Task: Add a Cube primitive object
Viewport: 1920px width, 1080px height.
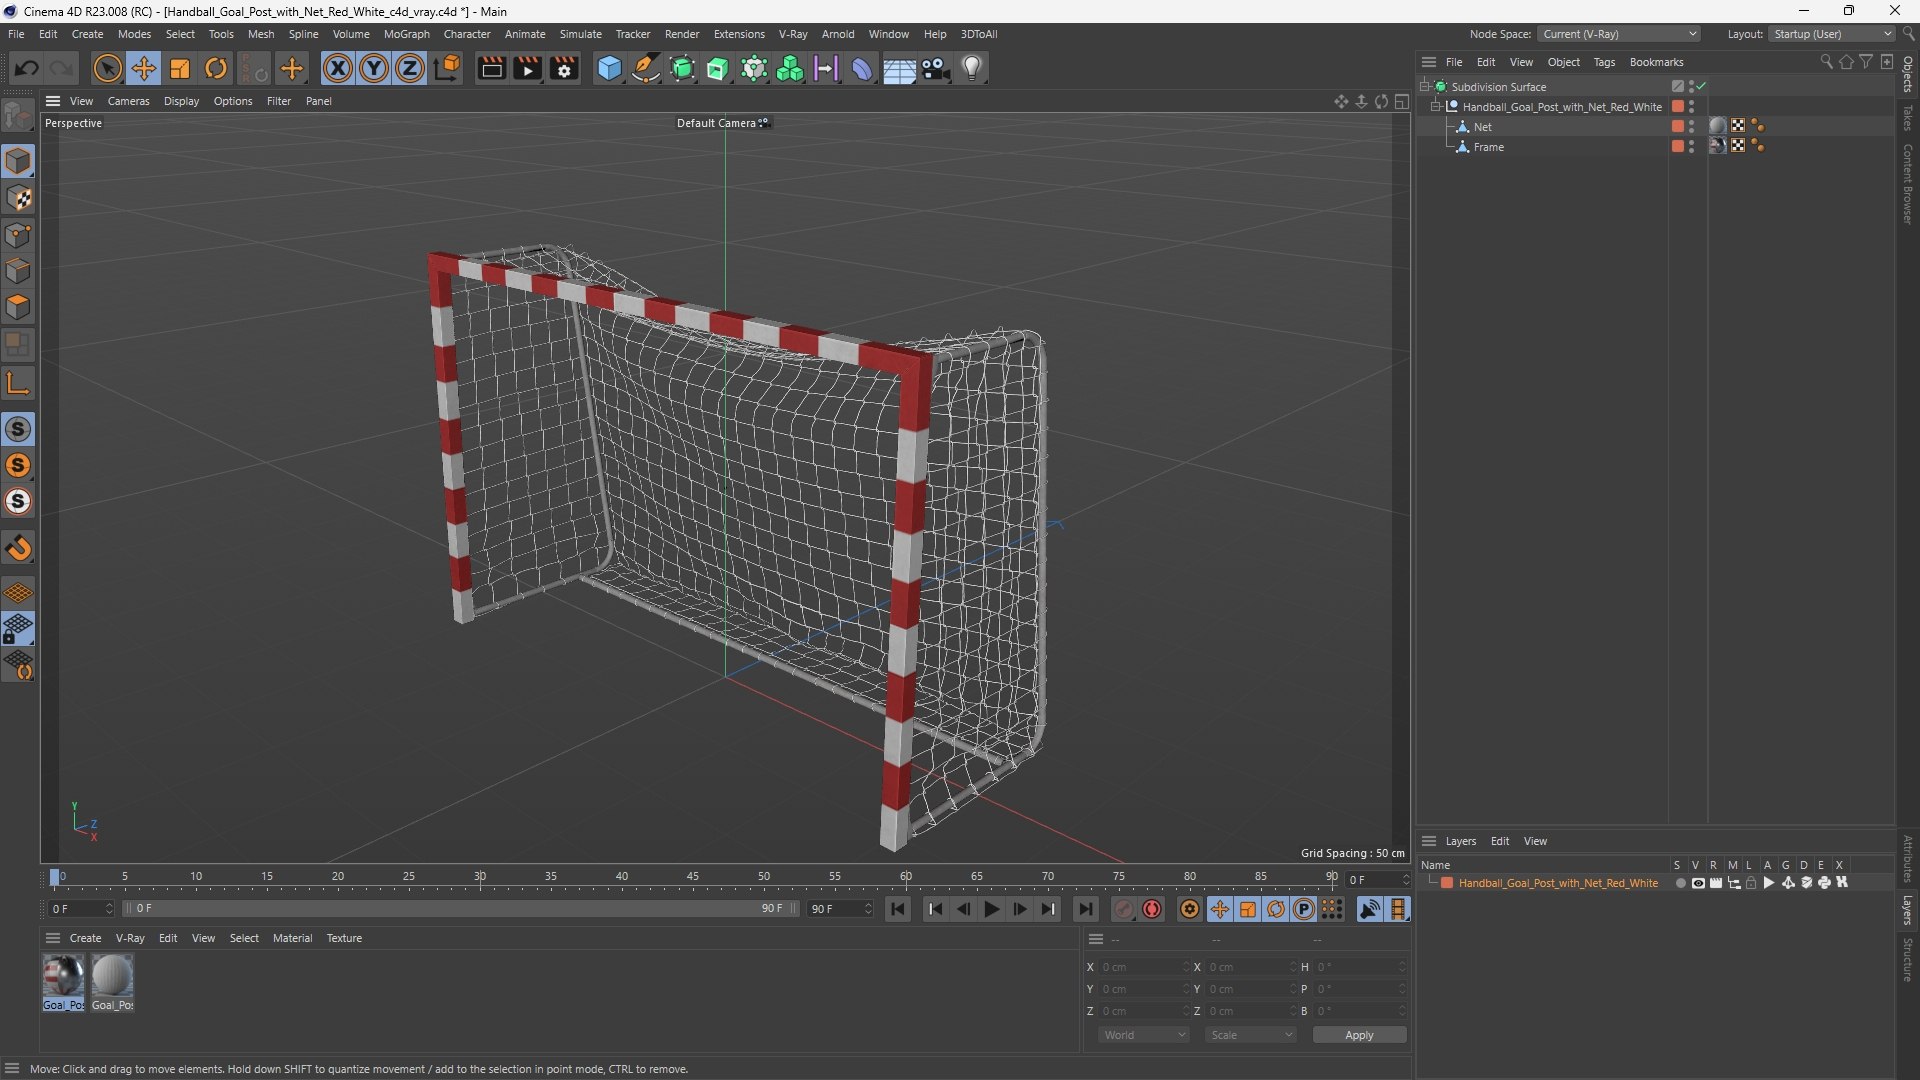Action: pos(609,68)
